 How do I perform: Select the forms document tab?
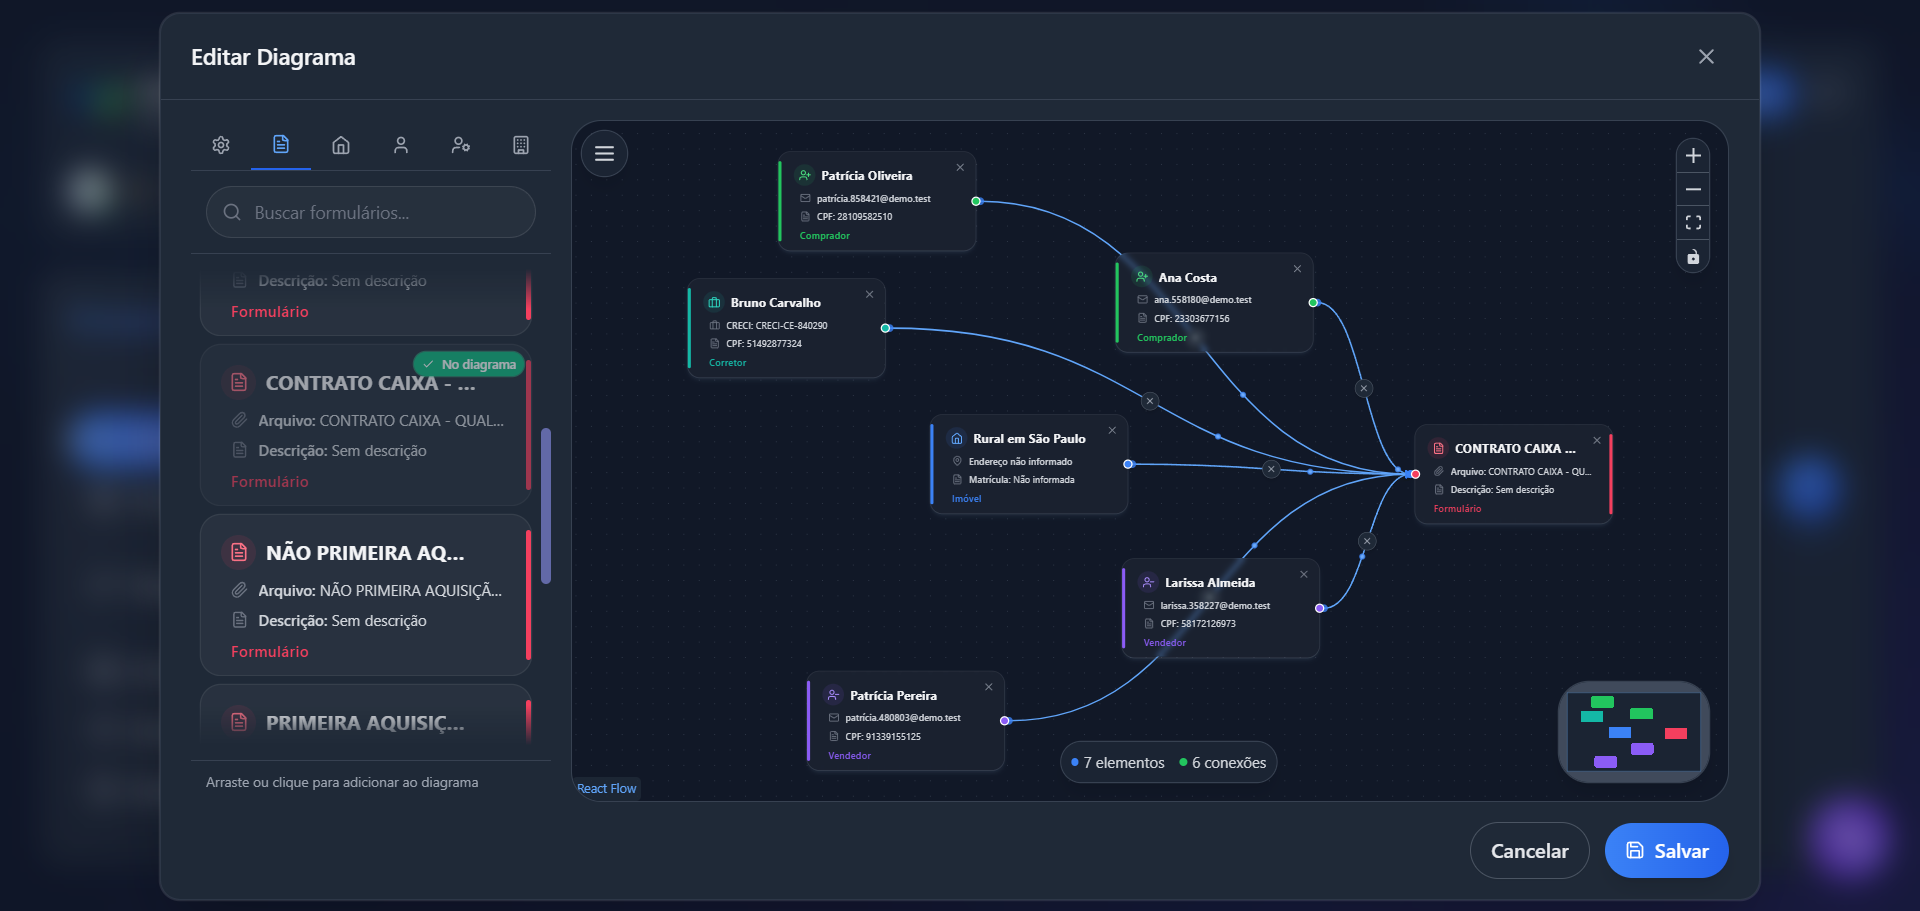click(281, 145)
